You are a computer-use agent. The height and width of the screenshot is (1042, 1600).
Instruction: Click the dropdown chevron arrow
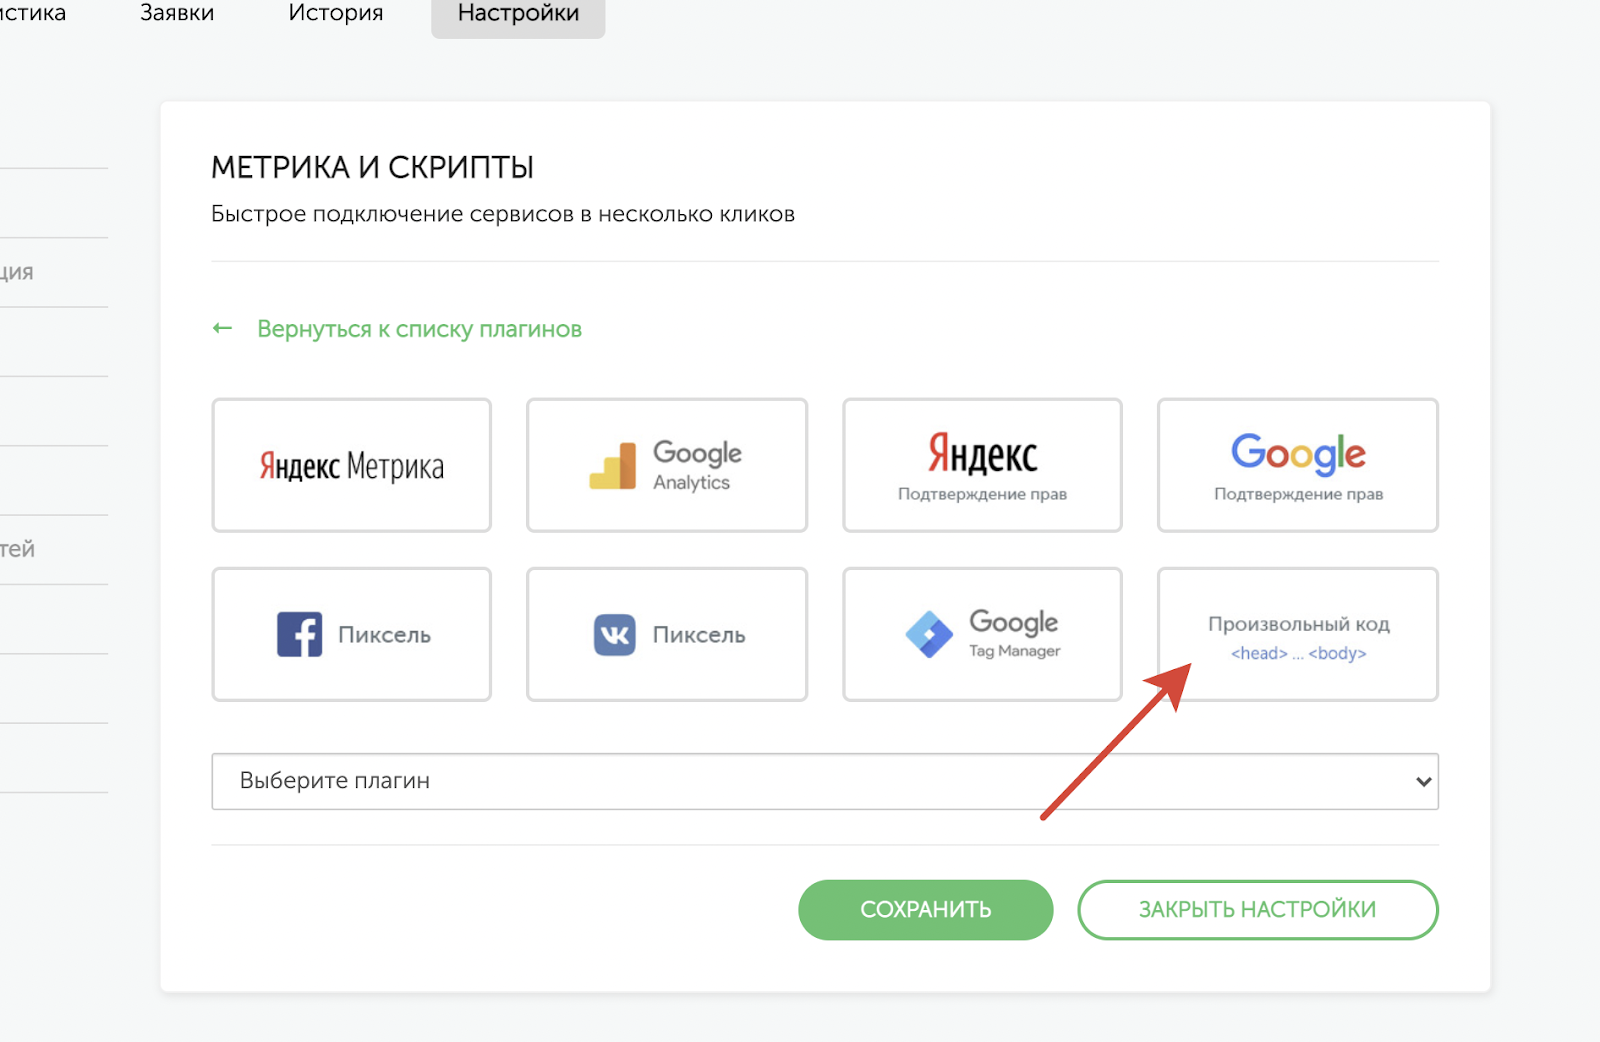pos(1423,781)
